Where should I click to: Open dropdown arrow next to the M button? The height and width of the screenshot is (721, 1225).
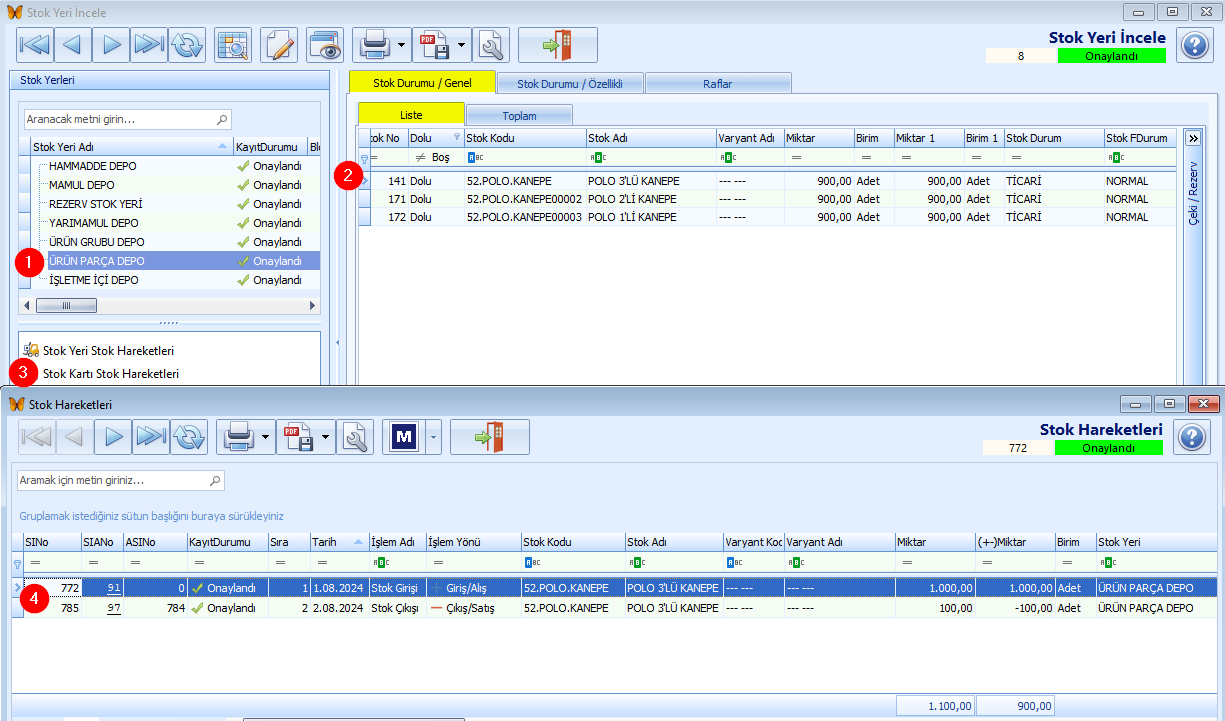433,437
